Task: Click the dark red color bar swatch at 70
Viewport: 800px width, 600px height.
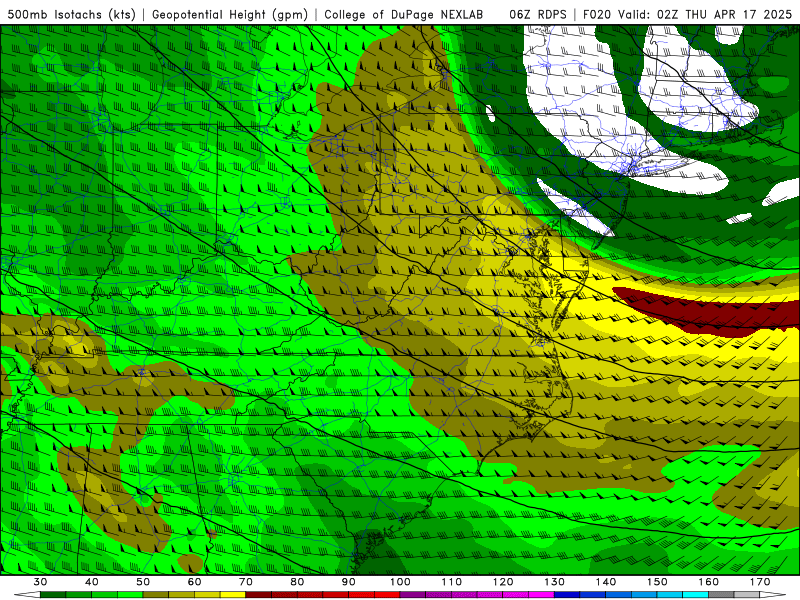Action: point(259,595)
